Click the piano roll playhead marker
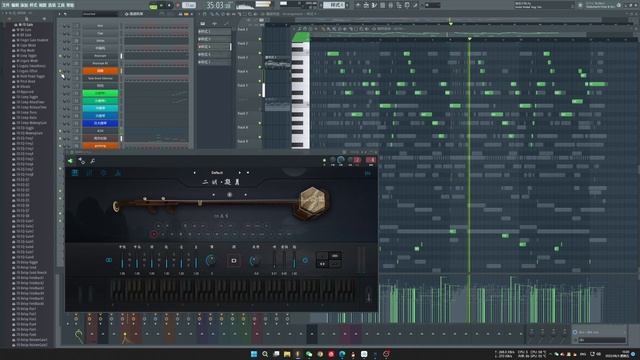The width and height of the screenshot is (640, 360). (469, 39)
